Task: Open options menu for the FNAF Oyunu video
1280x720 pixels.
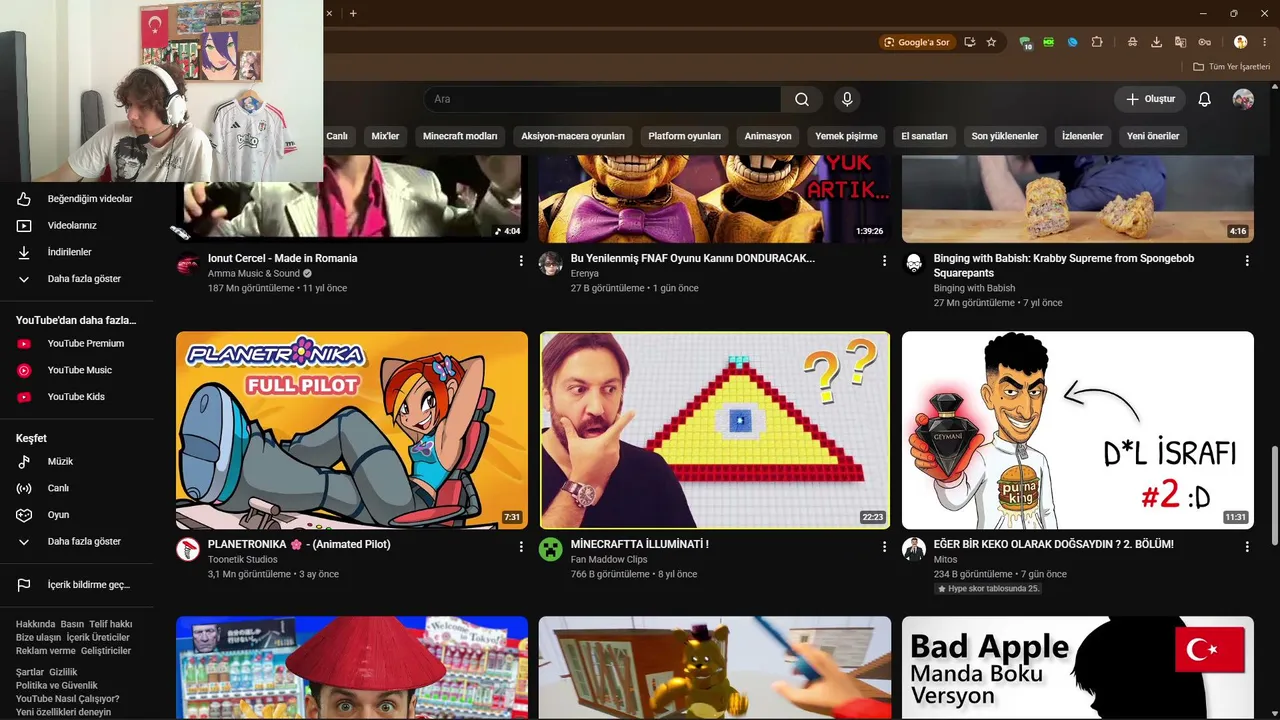Action: [x=884, y=261]
